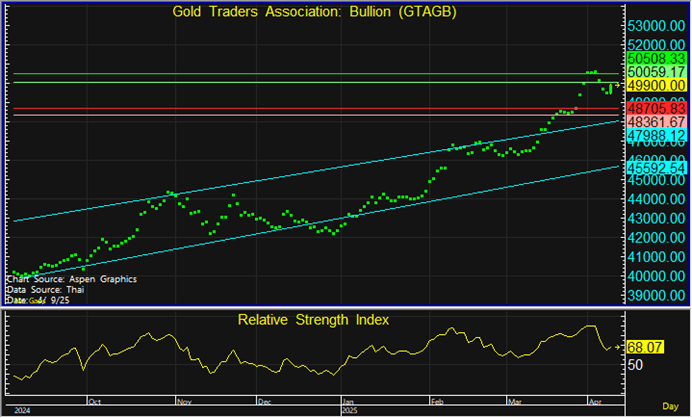Click the Chart Source: Aspen Graphics text

[x=71, y=279]
